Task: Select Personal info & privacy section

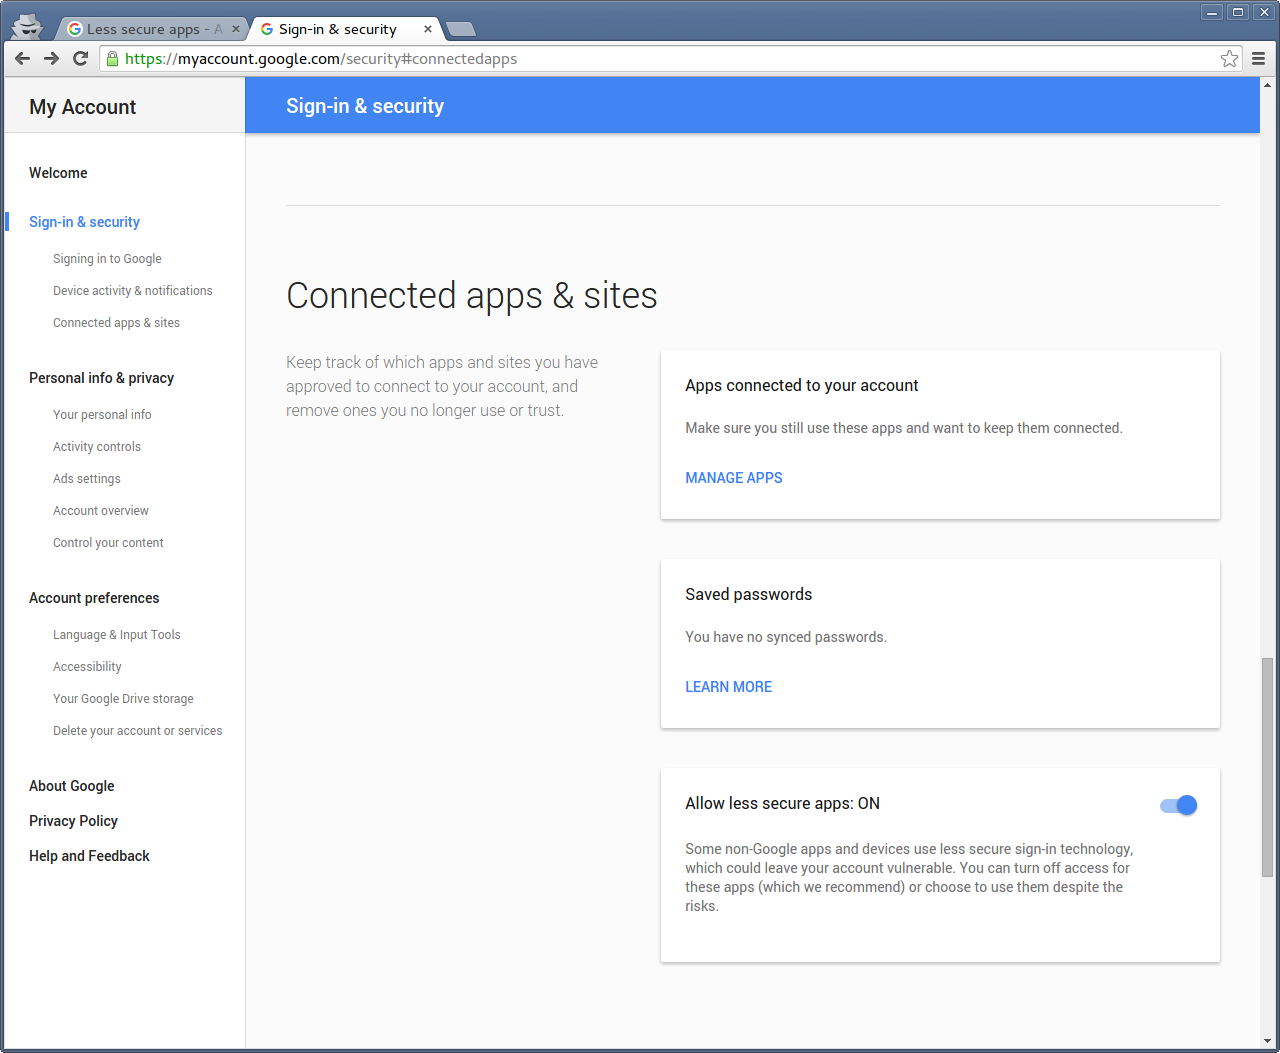Action: pyautogui.click(x=101, y=378)
